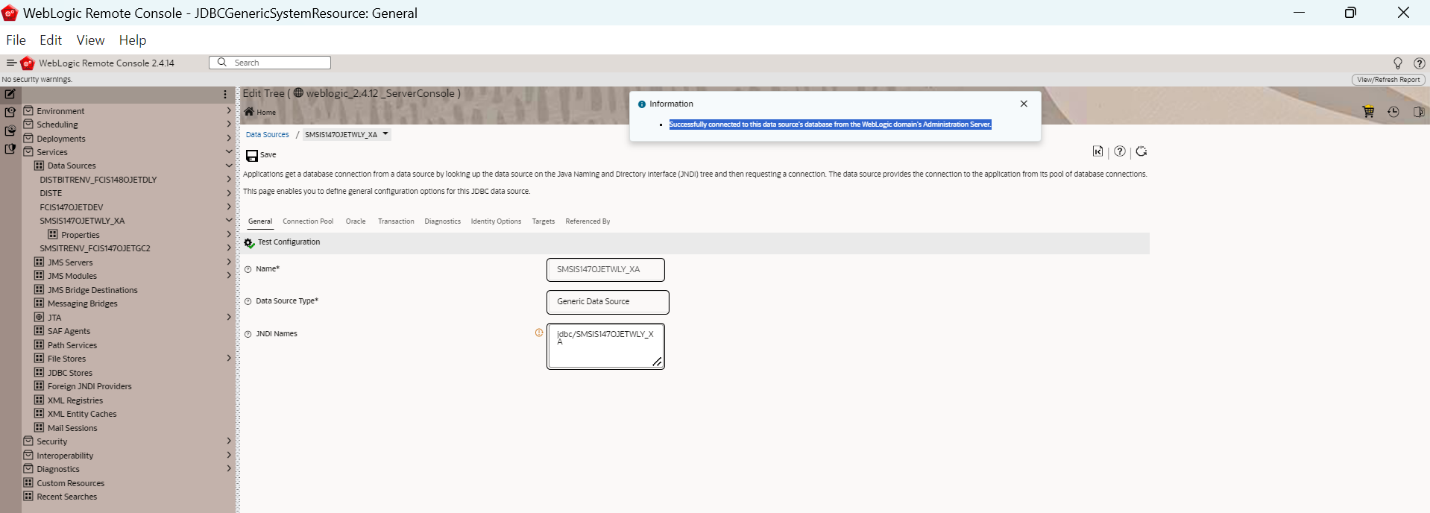Image resolution: width=1430 pixels, height=513 pixels.
Task: Switch to the Diagnostics tab
Action: 442,221
